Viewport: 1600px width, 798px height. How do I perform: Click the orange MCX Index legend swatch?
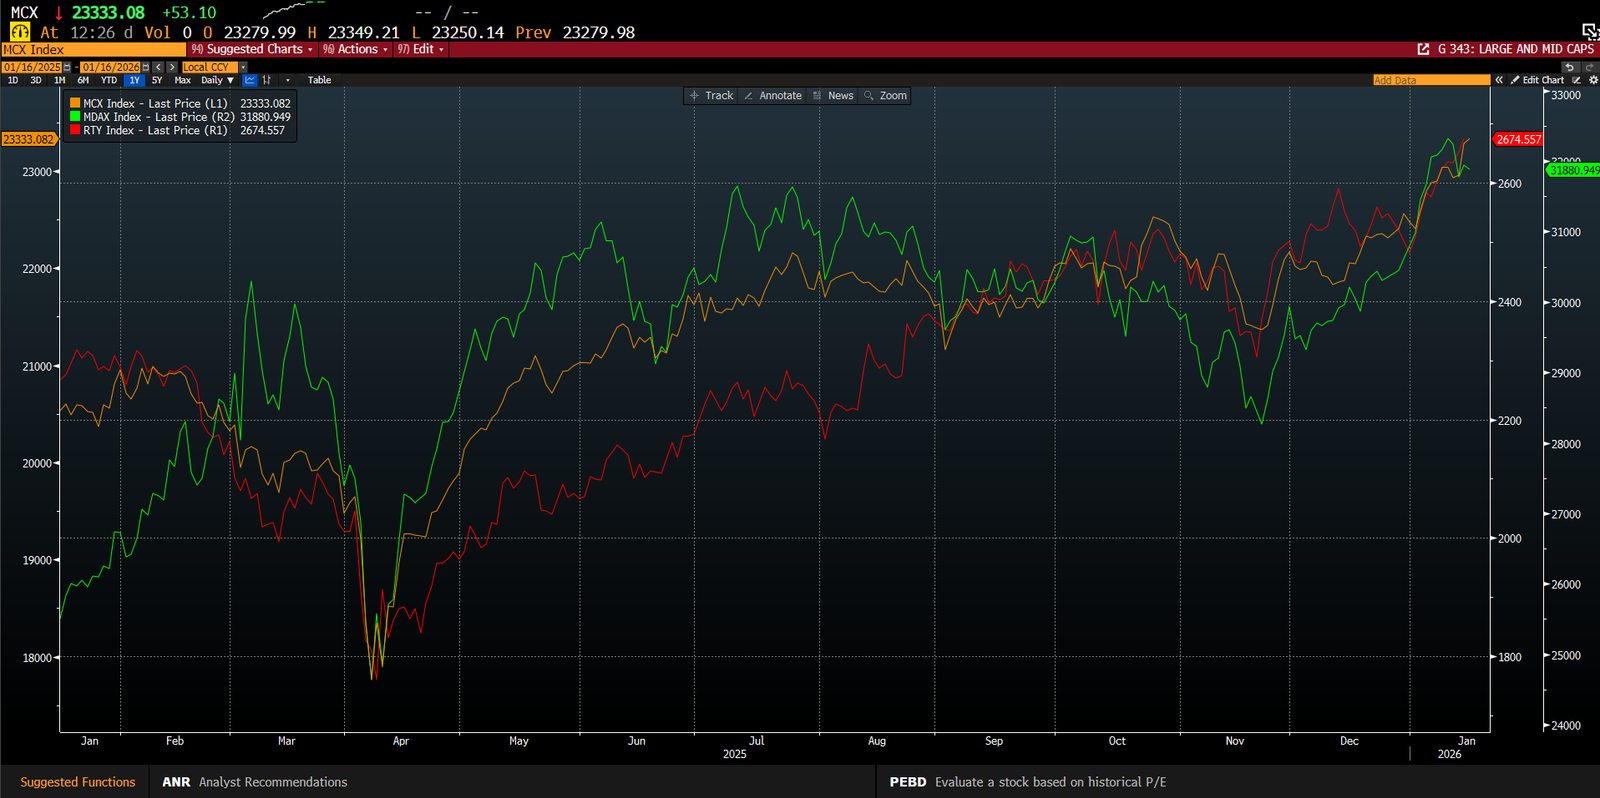click(x=75, y=103)
